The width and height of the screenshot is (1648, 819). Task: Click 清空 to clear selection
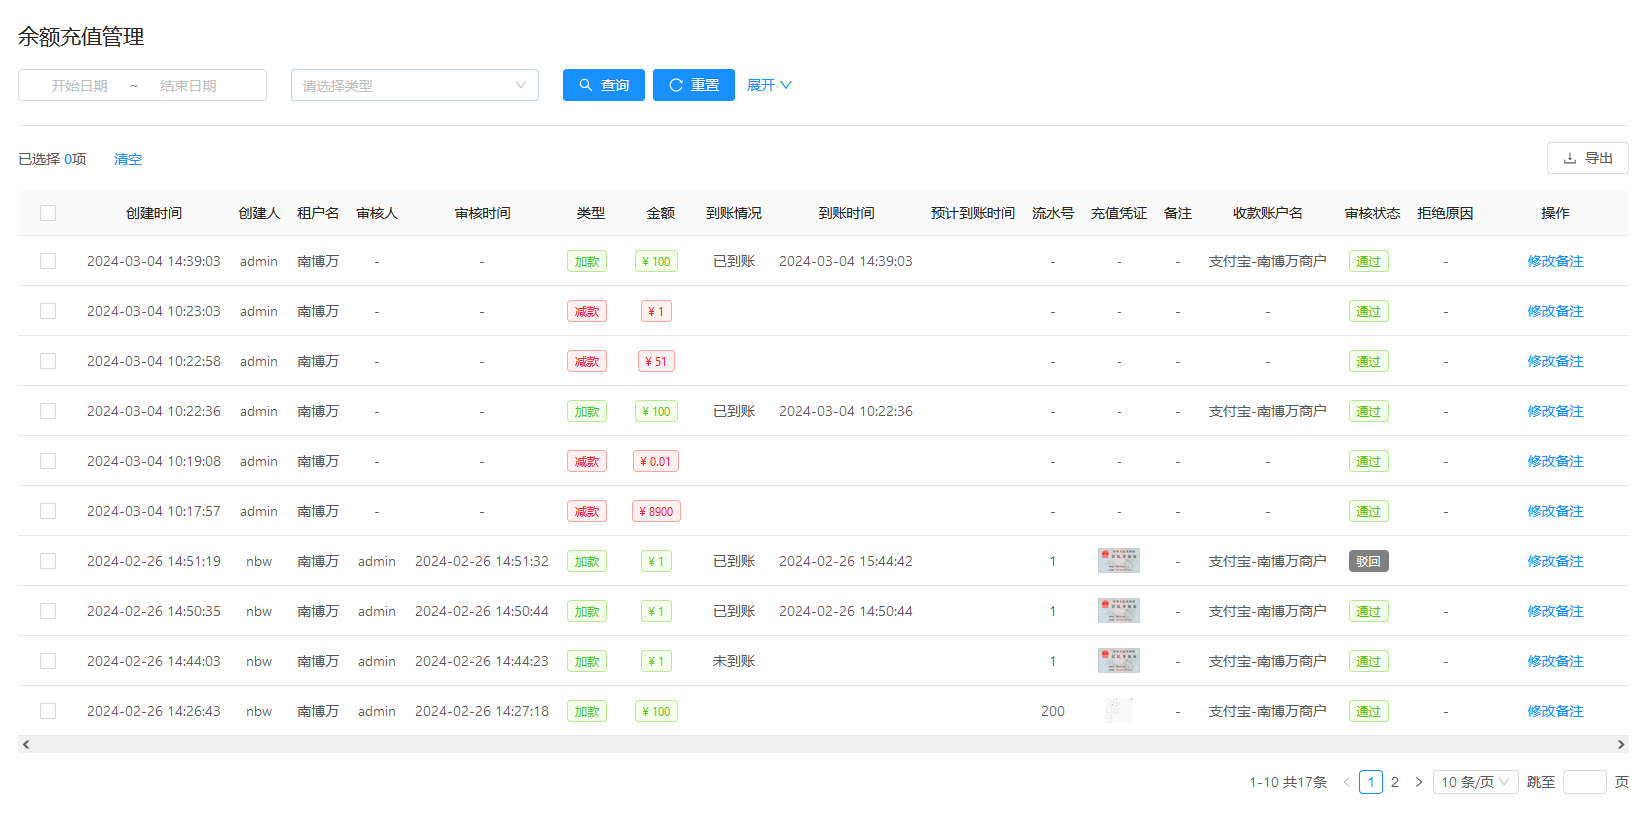pos(128,159)
